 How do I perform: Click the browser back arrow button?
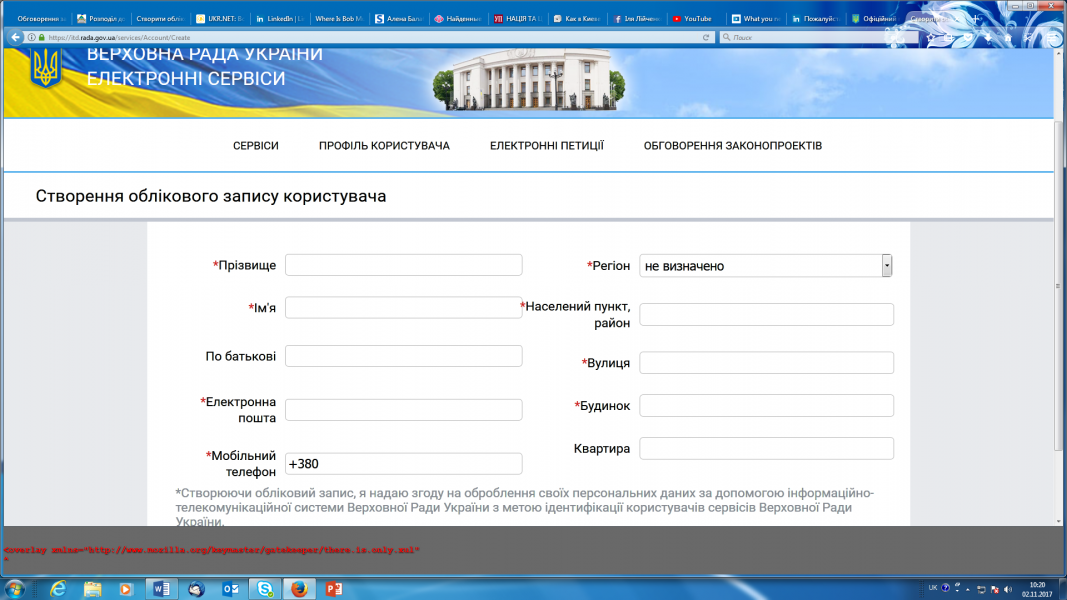click(x=14, y=37)
